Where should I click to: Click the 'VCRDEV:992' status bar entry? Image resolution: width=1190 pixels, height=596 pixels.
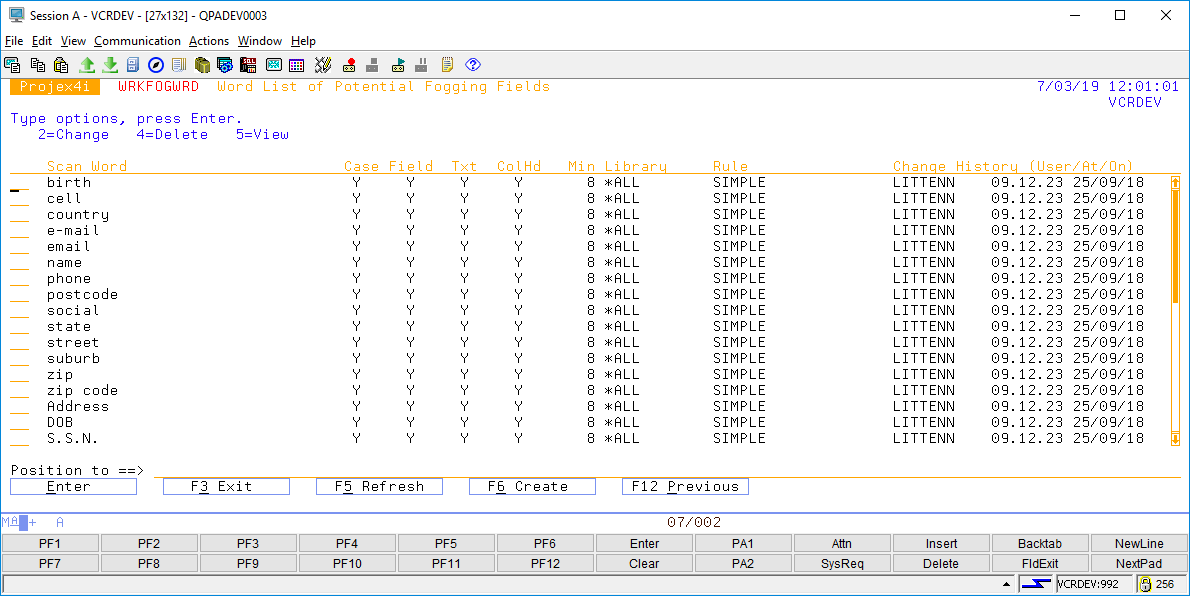click(1094, 584)
